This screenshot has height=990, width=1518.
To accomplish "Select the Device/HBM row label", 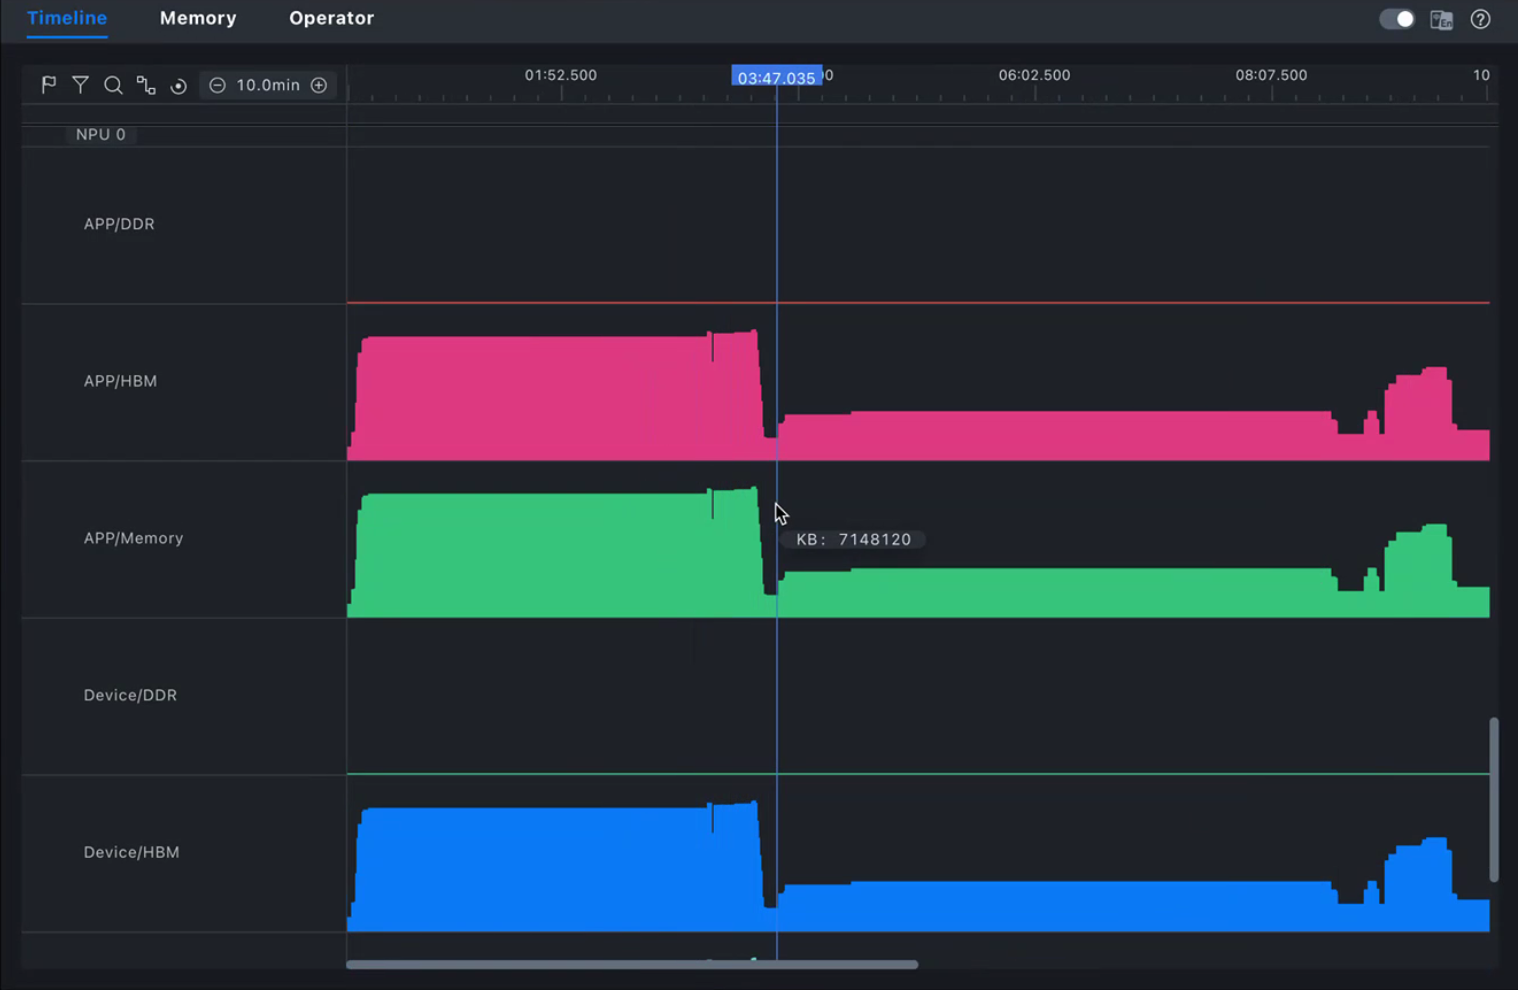I will (131, 852).
